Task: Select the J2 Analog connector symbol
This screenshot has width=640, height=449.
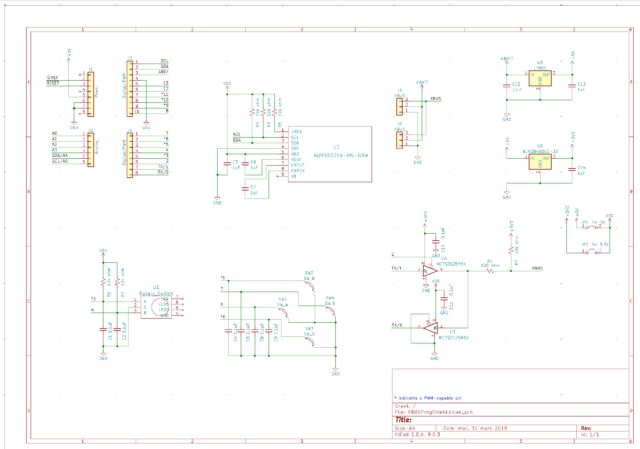Action: pos(90,150)
